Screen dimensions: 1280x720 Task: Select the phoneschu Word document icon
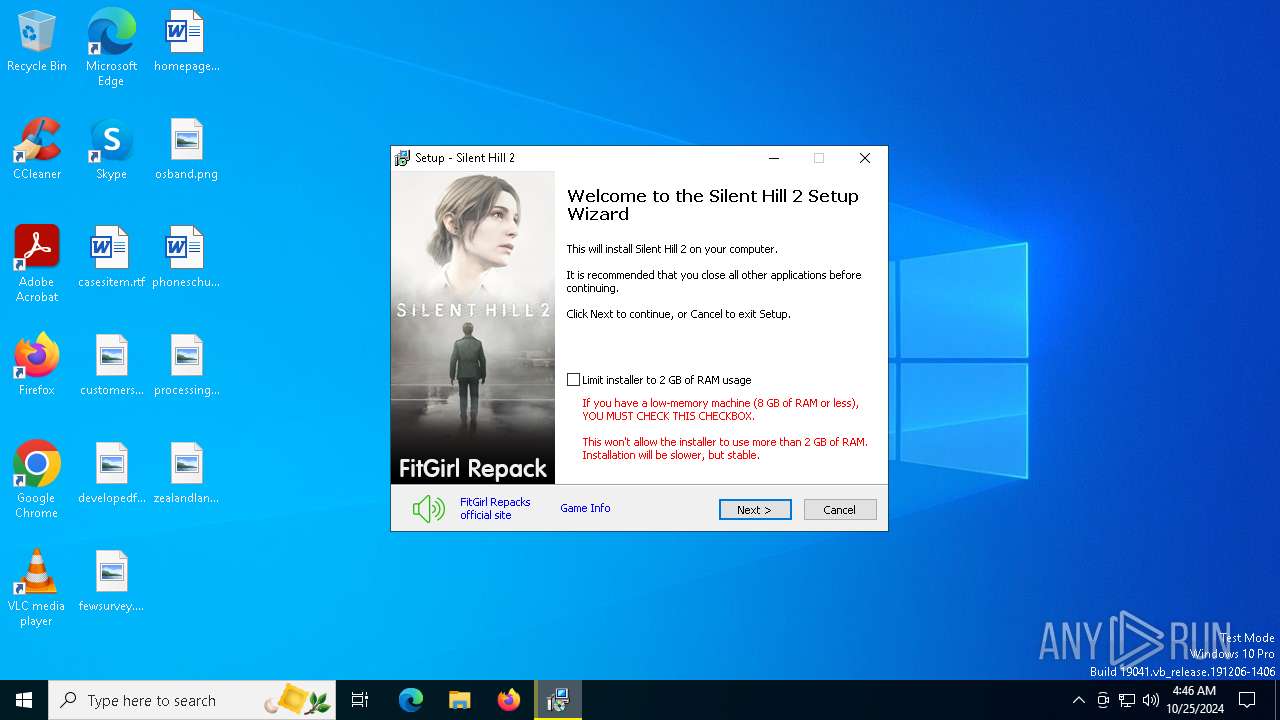186,258
